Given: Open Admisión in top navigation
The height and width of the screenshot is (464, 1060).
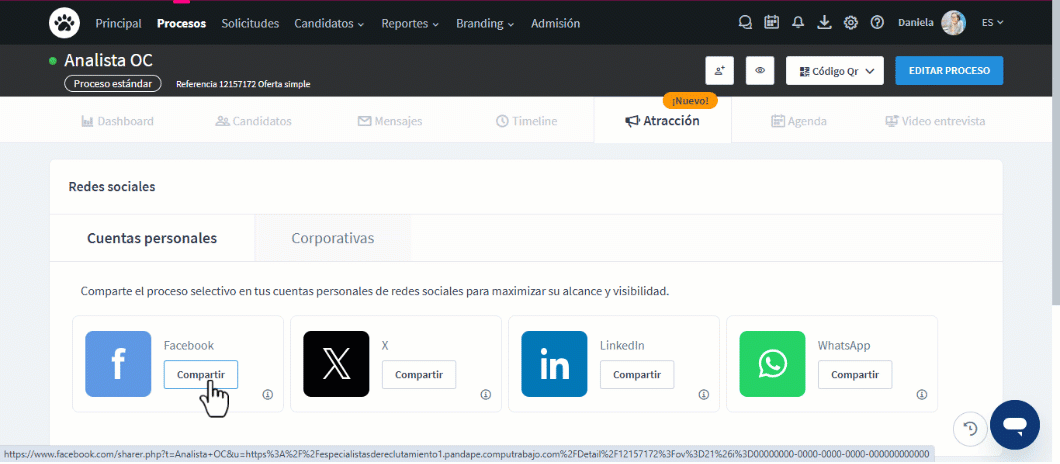Looking at the screenshot, I should click(556, 23).
